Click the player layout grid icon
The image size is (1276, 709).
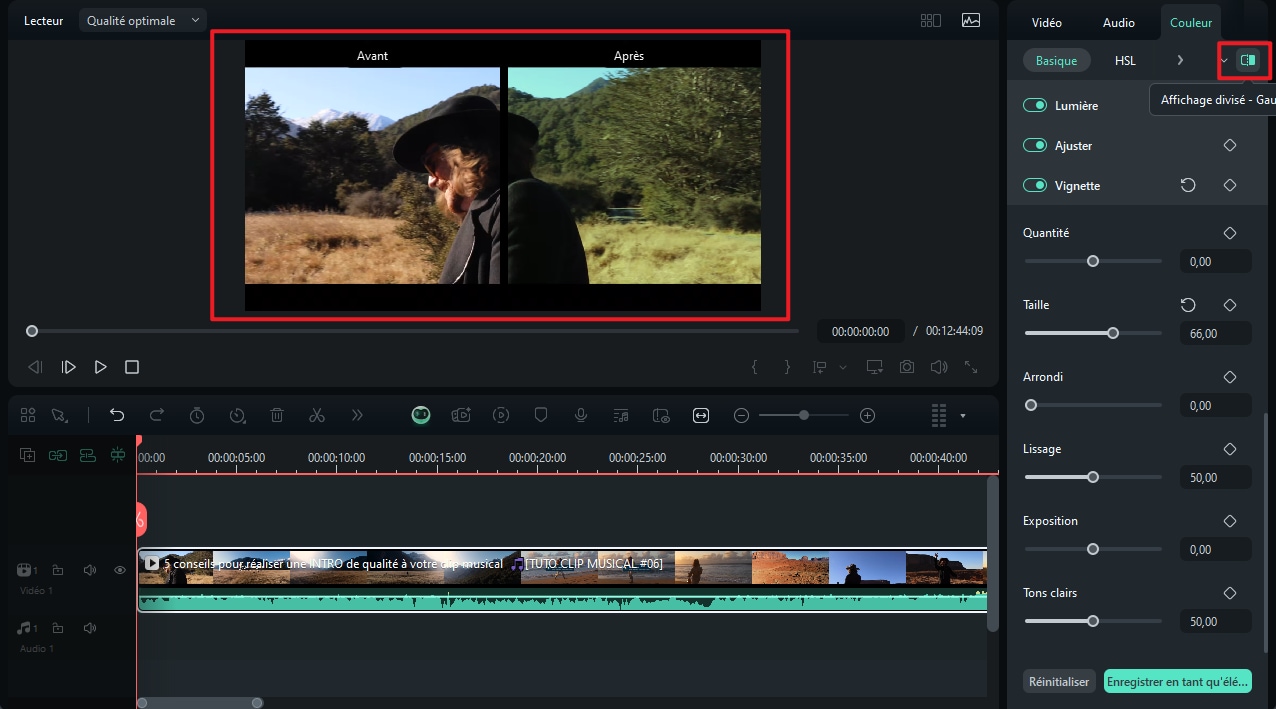(931, 20)
